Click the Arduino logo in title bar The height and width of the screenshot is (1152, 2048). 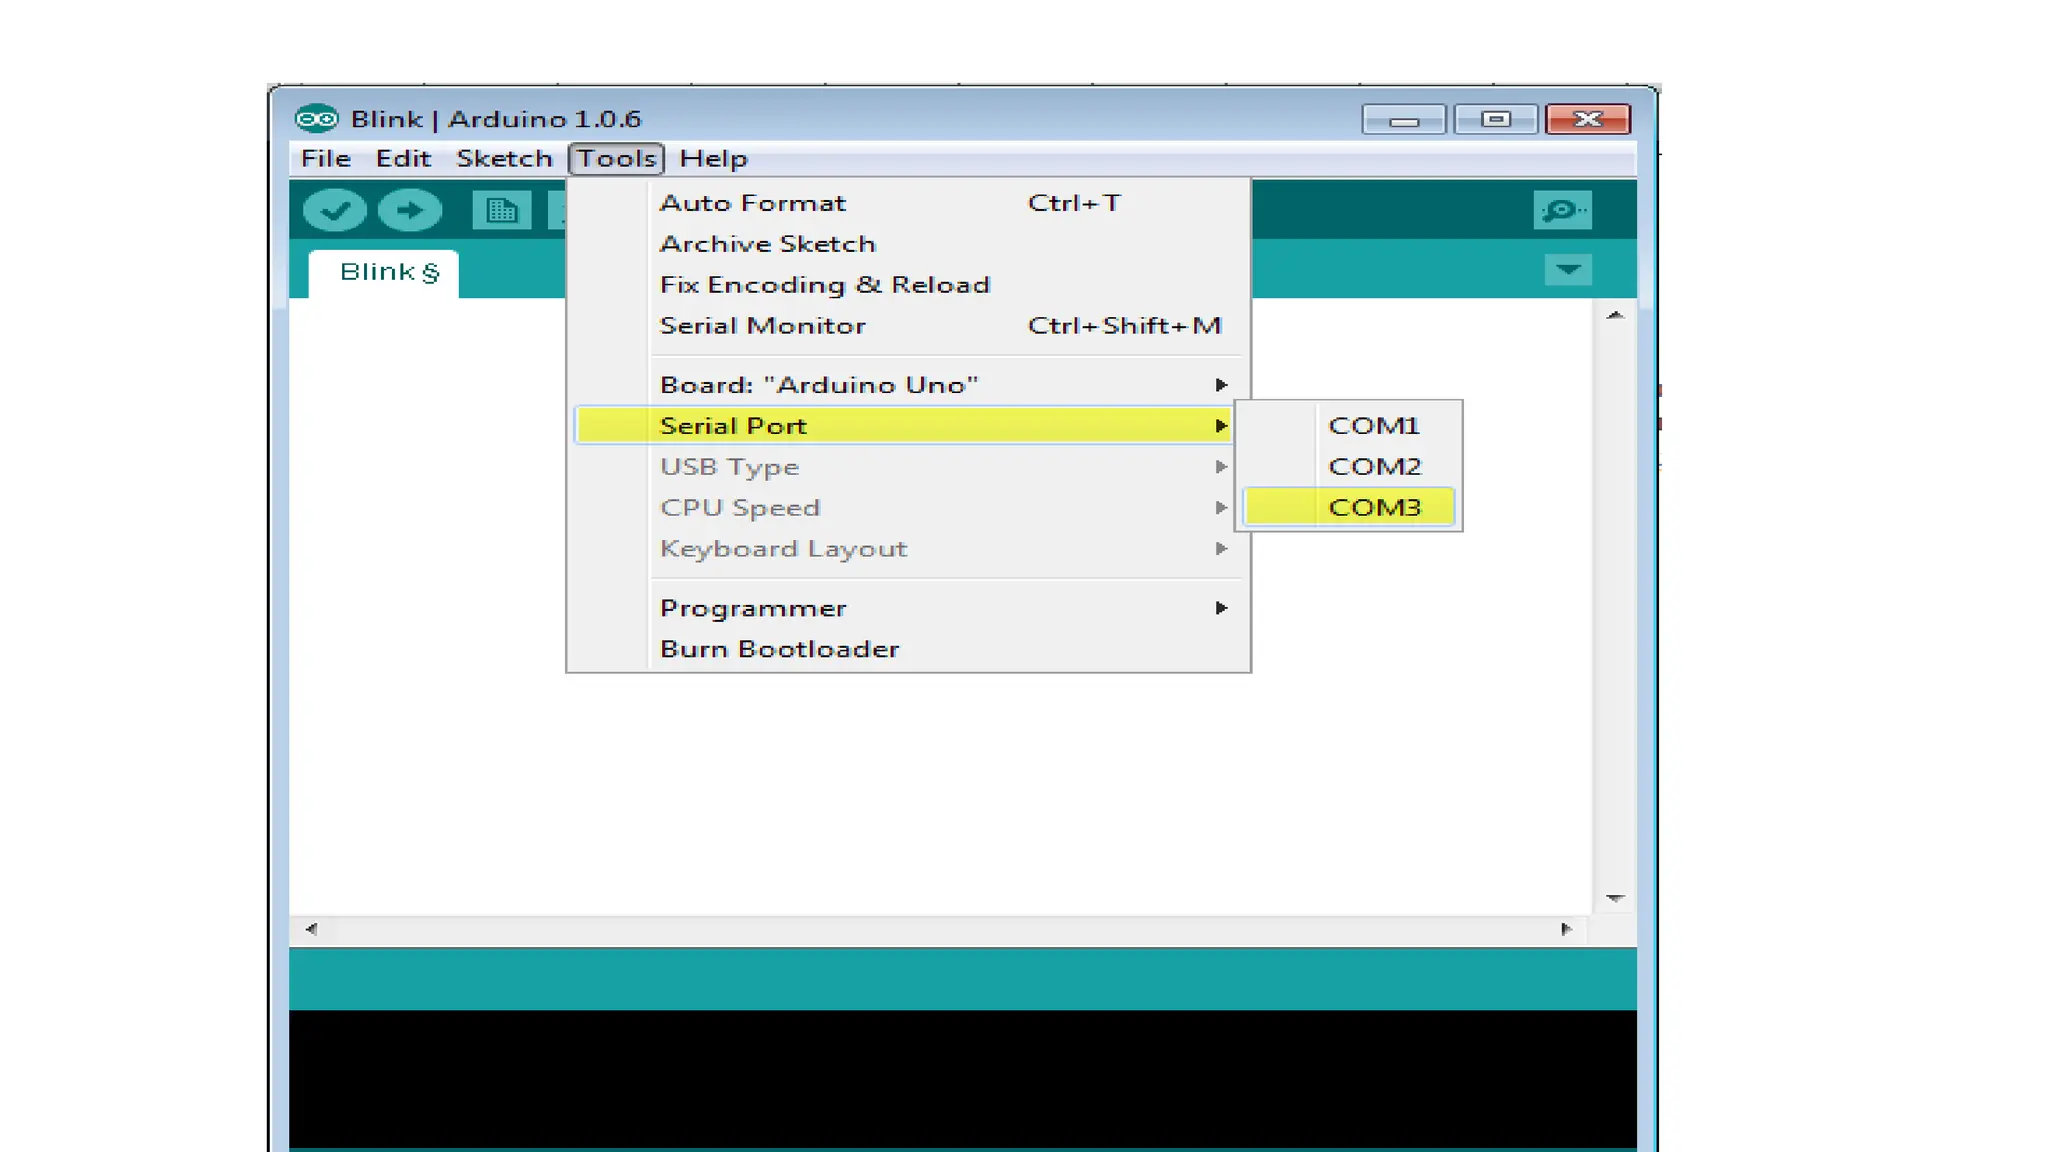317,119
